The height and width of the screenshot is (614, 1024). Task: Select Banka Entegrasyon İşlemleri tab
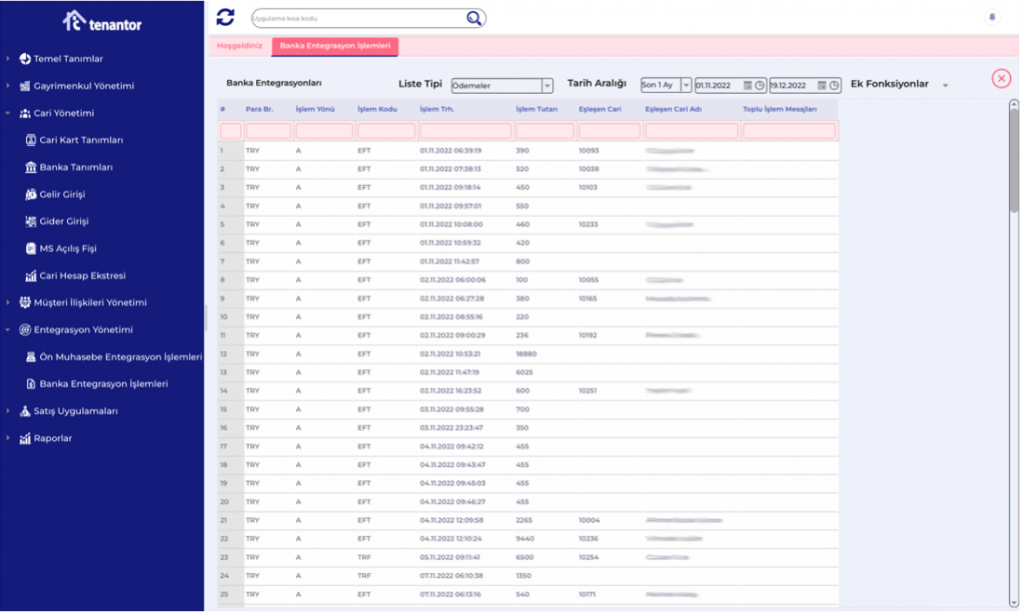click(334, 46)
